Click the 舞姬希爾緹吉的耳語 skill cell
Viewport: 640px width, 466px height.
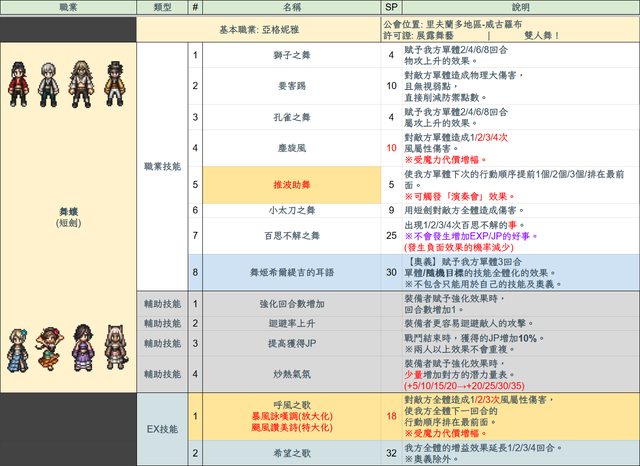[x=293, y=270]
